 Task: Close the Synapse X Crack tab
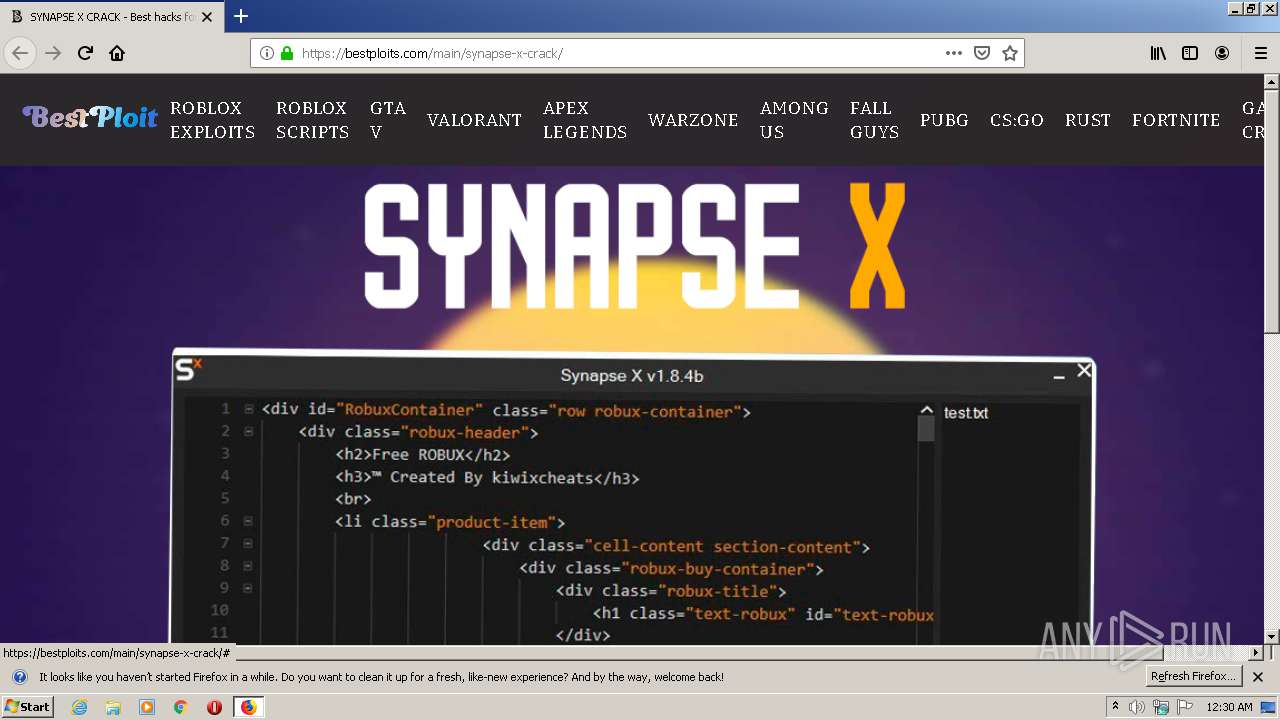(x=207, y=17)
